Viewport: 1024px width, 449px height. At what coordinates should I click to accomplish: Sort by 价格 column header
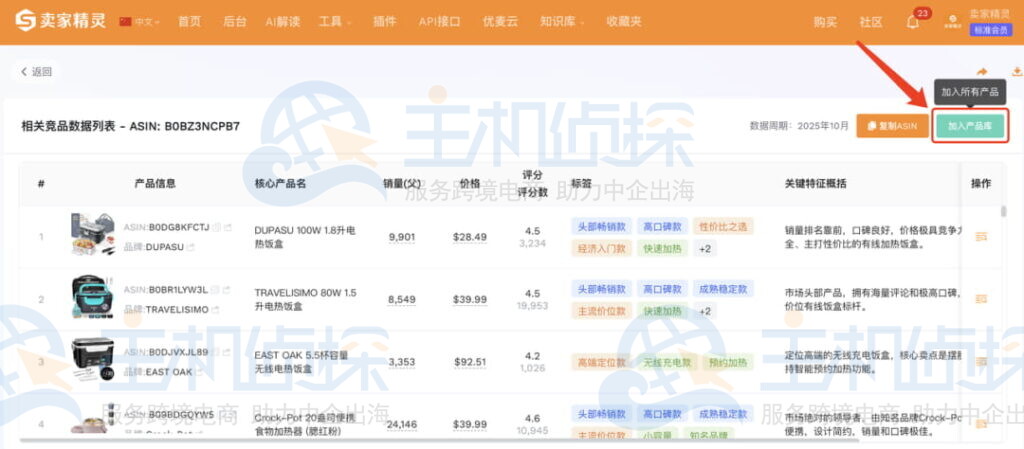click(x=470, y=183)
